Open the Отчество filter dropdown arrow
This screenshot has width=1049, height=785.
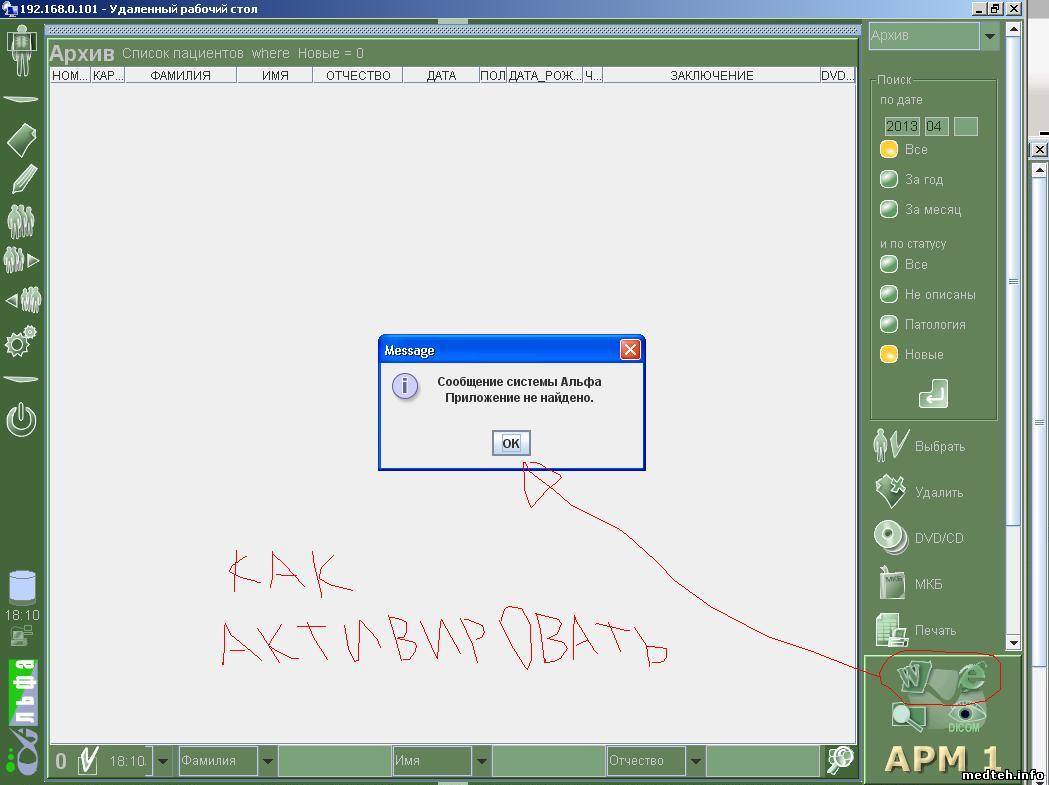click(696, 761)
